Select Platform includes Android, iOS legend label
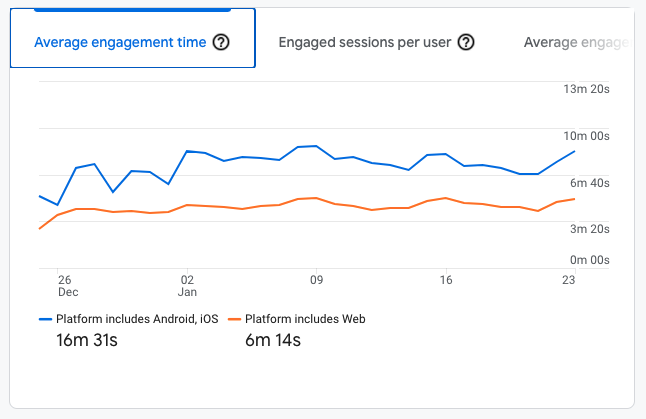Viewport: 646px width, 419px height. pos(137,319)
